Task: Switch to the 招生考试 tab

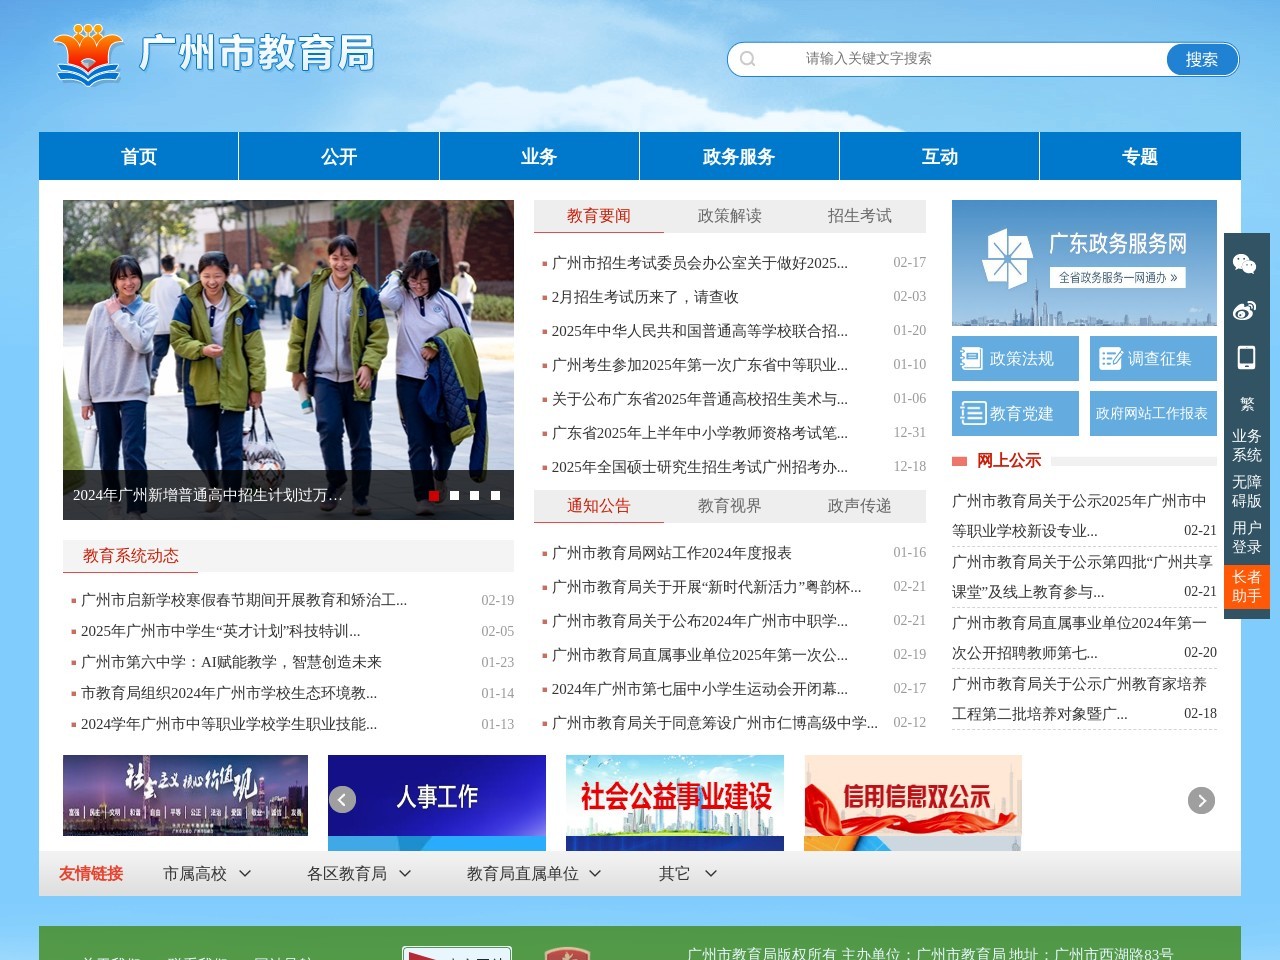Action: coord(859,216)
